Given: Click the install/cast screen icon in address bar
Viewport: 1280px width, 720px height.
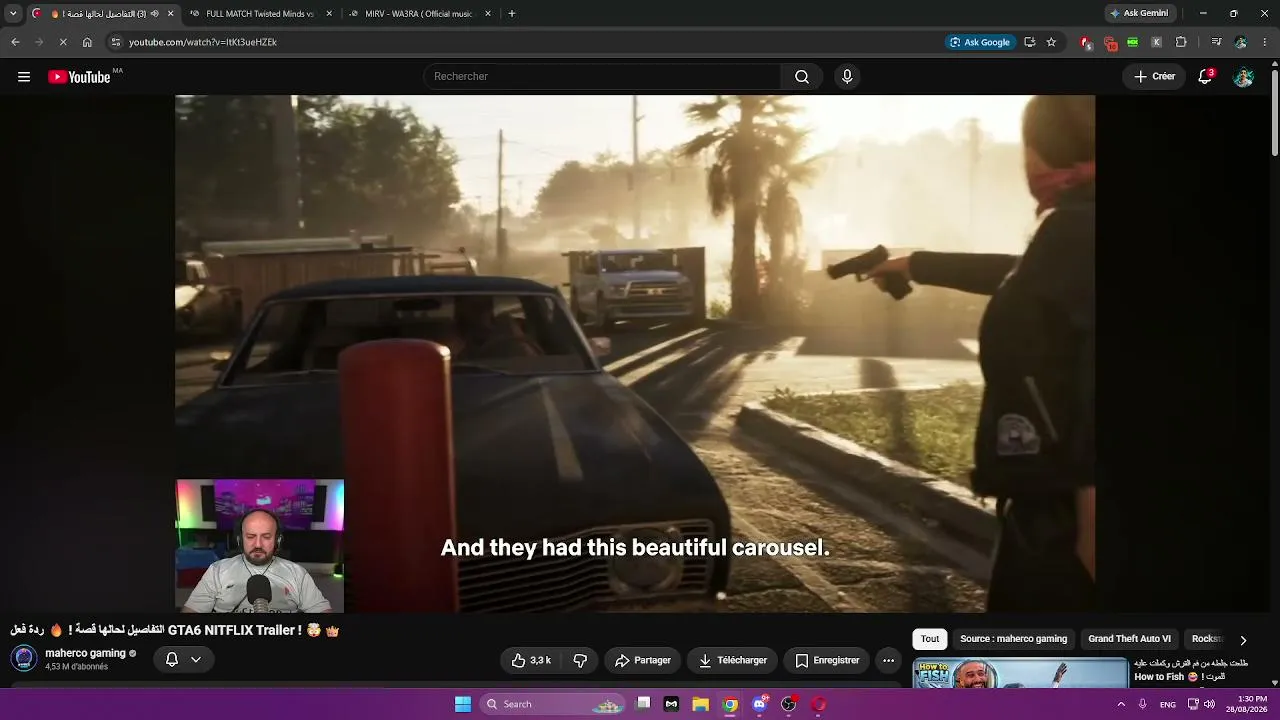Looking at the screenshot, I should 1029,42.
